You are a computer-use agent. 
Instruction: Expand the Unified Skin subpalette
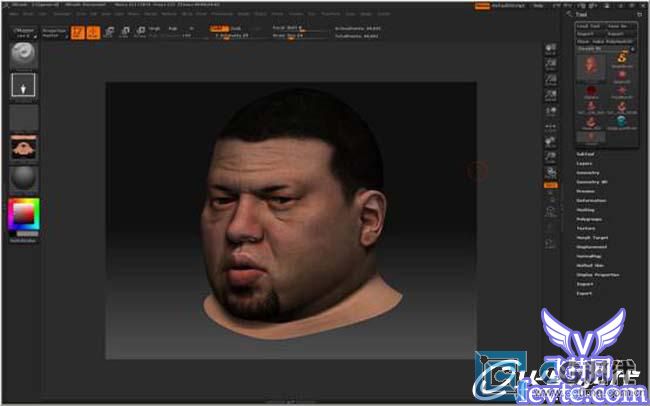(590, 265)
